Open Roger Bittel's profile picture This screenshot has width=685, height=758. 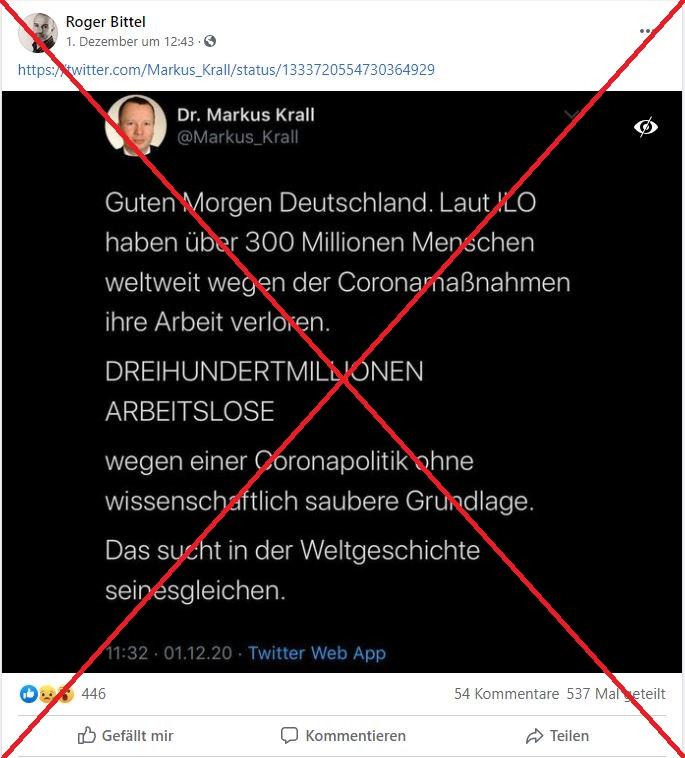tap(37, 32)
